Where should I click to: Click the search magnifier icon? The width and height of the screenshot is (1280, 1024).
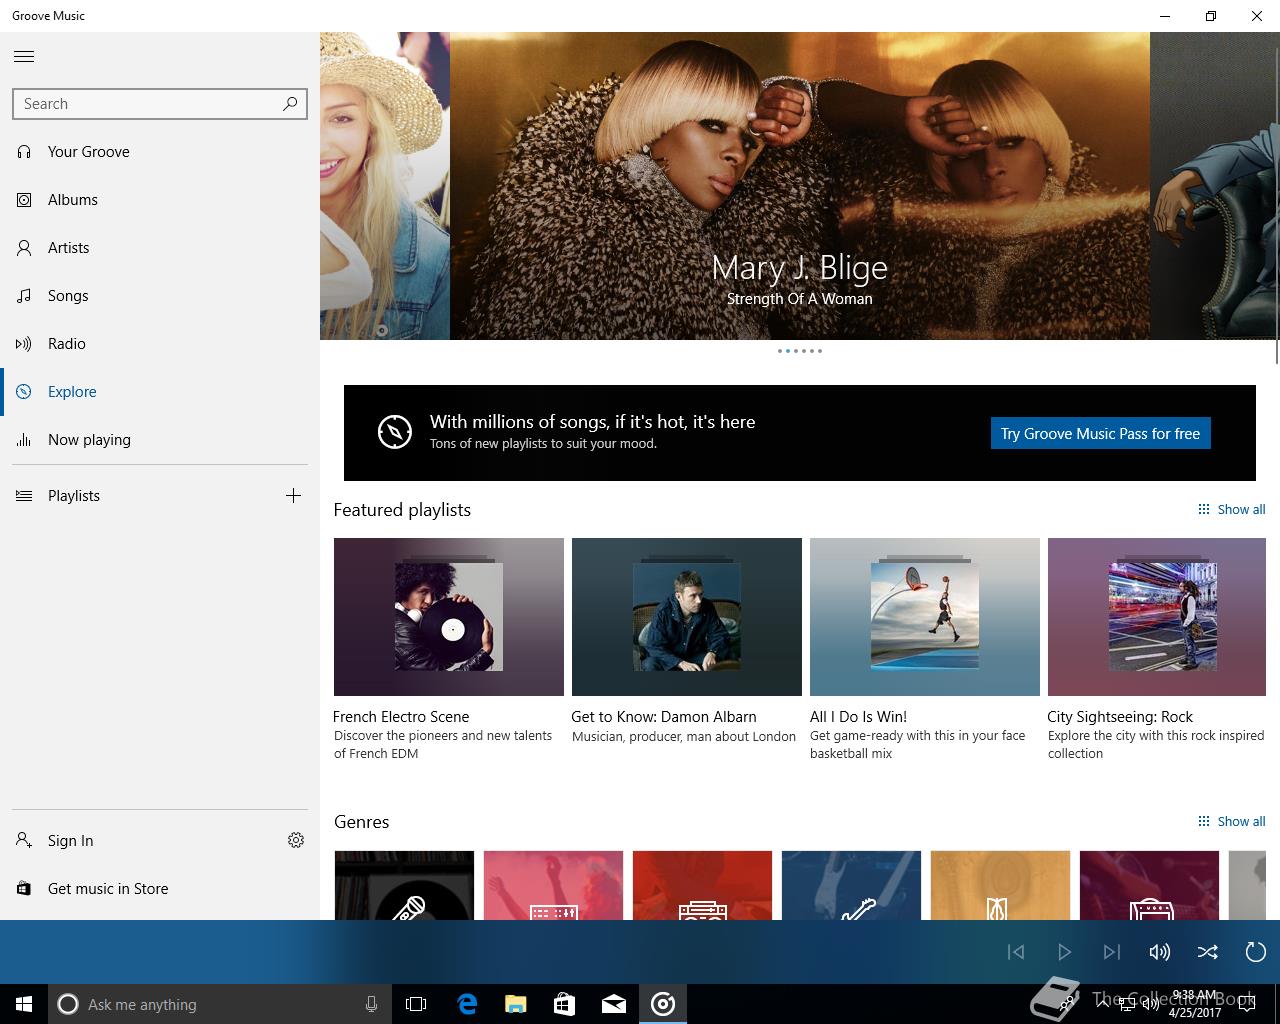coord(290,103)
